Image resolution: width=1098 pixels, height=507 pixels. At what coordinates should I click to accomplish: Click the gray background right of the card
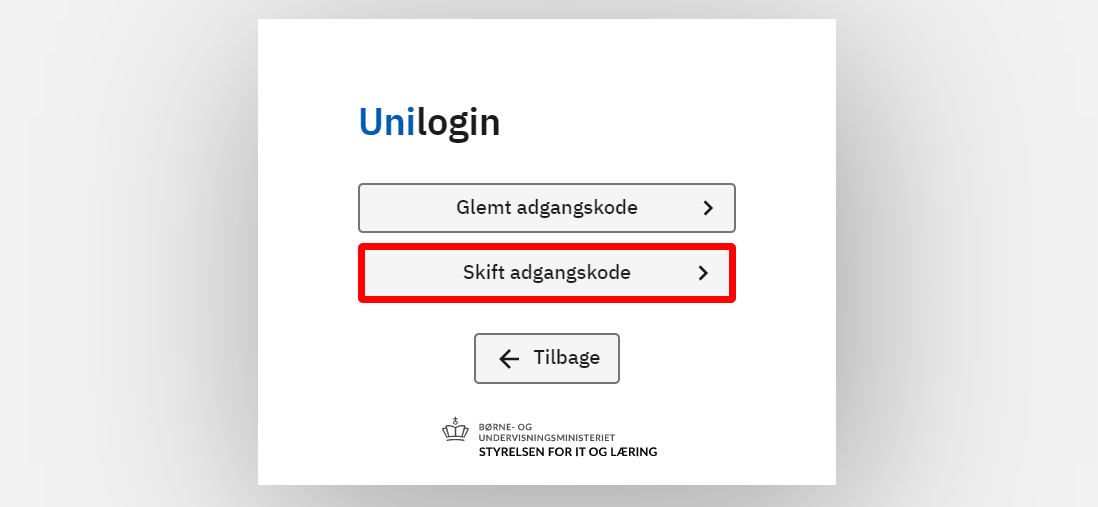[x=966, y=250]
